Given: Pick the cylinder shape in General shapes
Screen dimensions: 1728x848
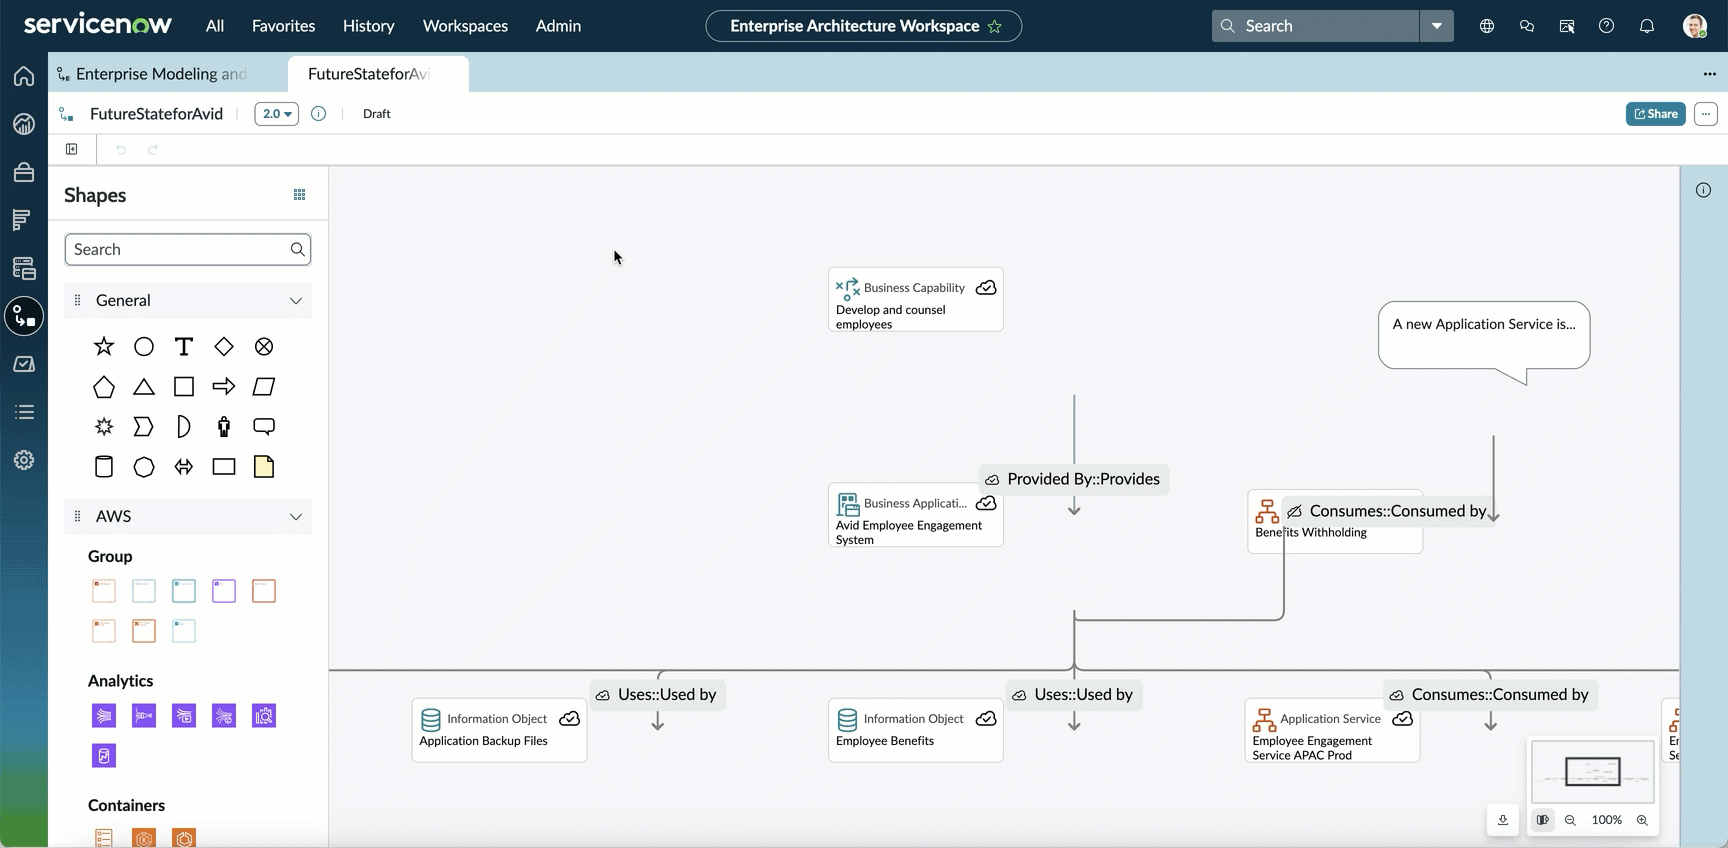Looking at the screenshot, I should coord(104,466).
